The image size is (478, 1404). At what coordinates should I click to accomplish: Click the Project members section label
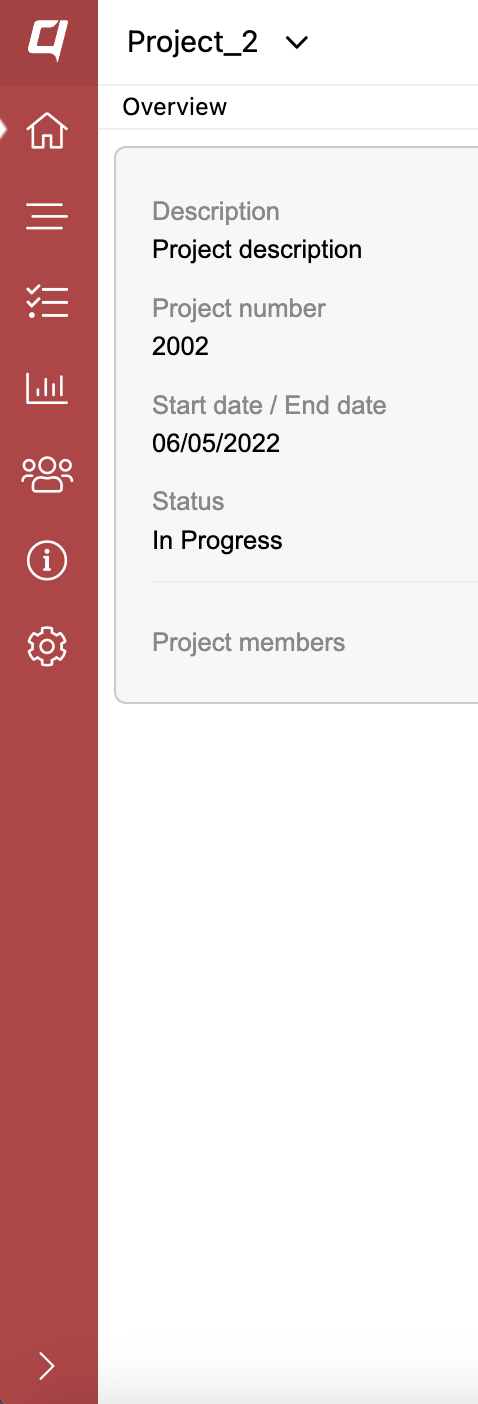(248, 642)
